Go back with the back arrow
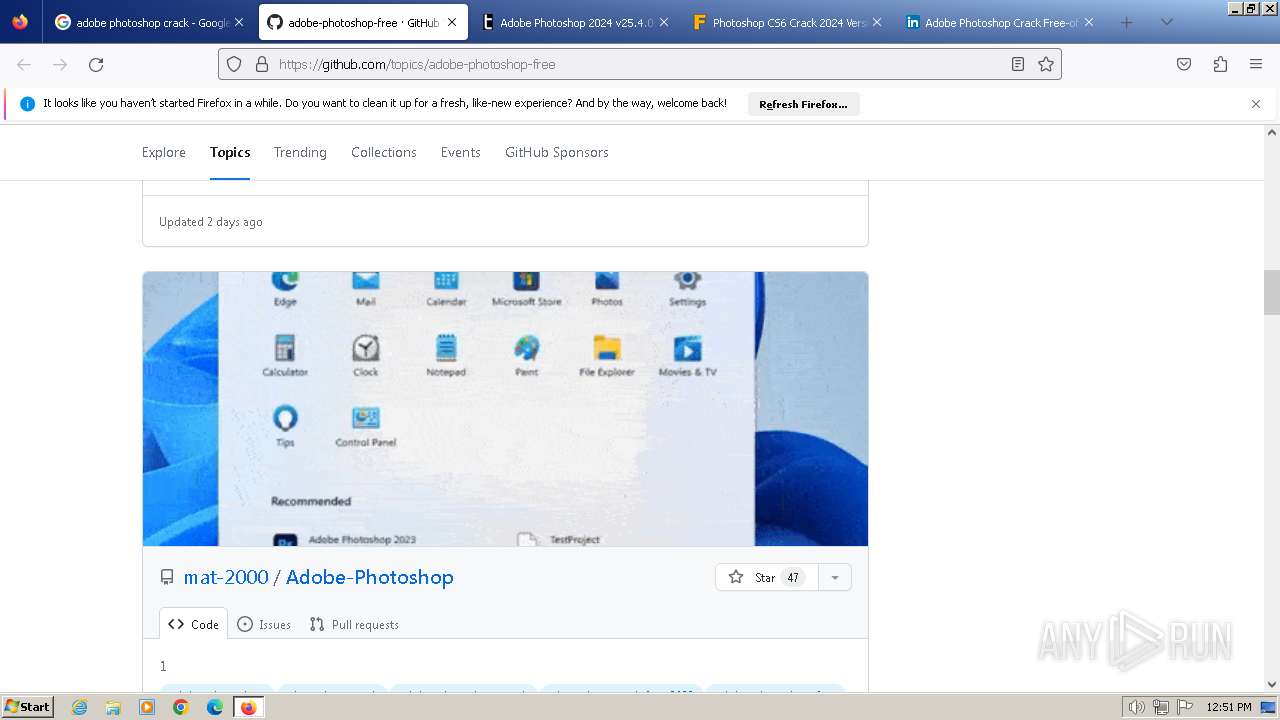This screenshot has width=1280, height=720. click(x=24, y=64)
